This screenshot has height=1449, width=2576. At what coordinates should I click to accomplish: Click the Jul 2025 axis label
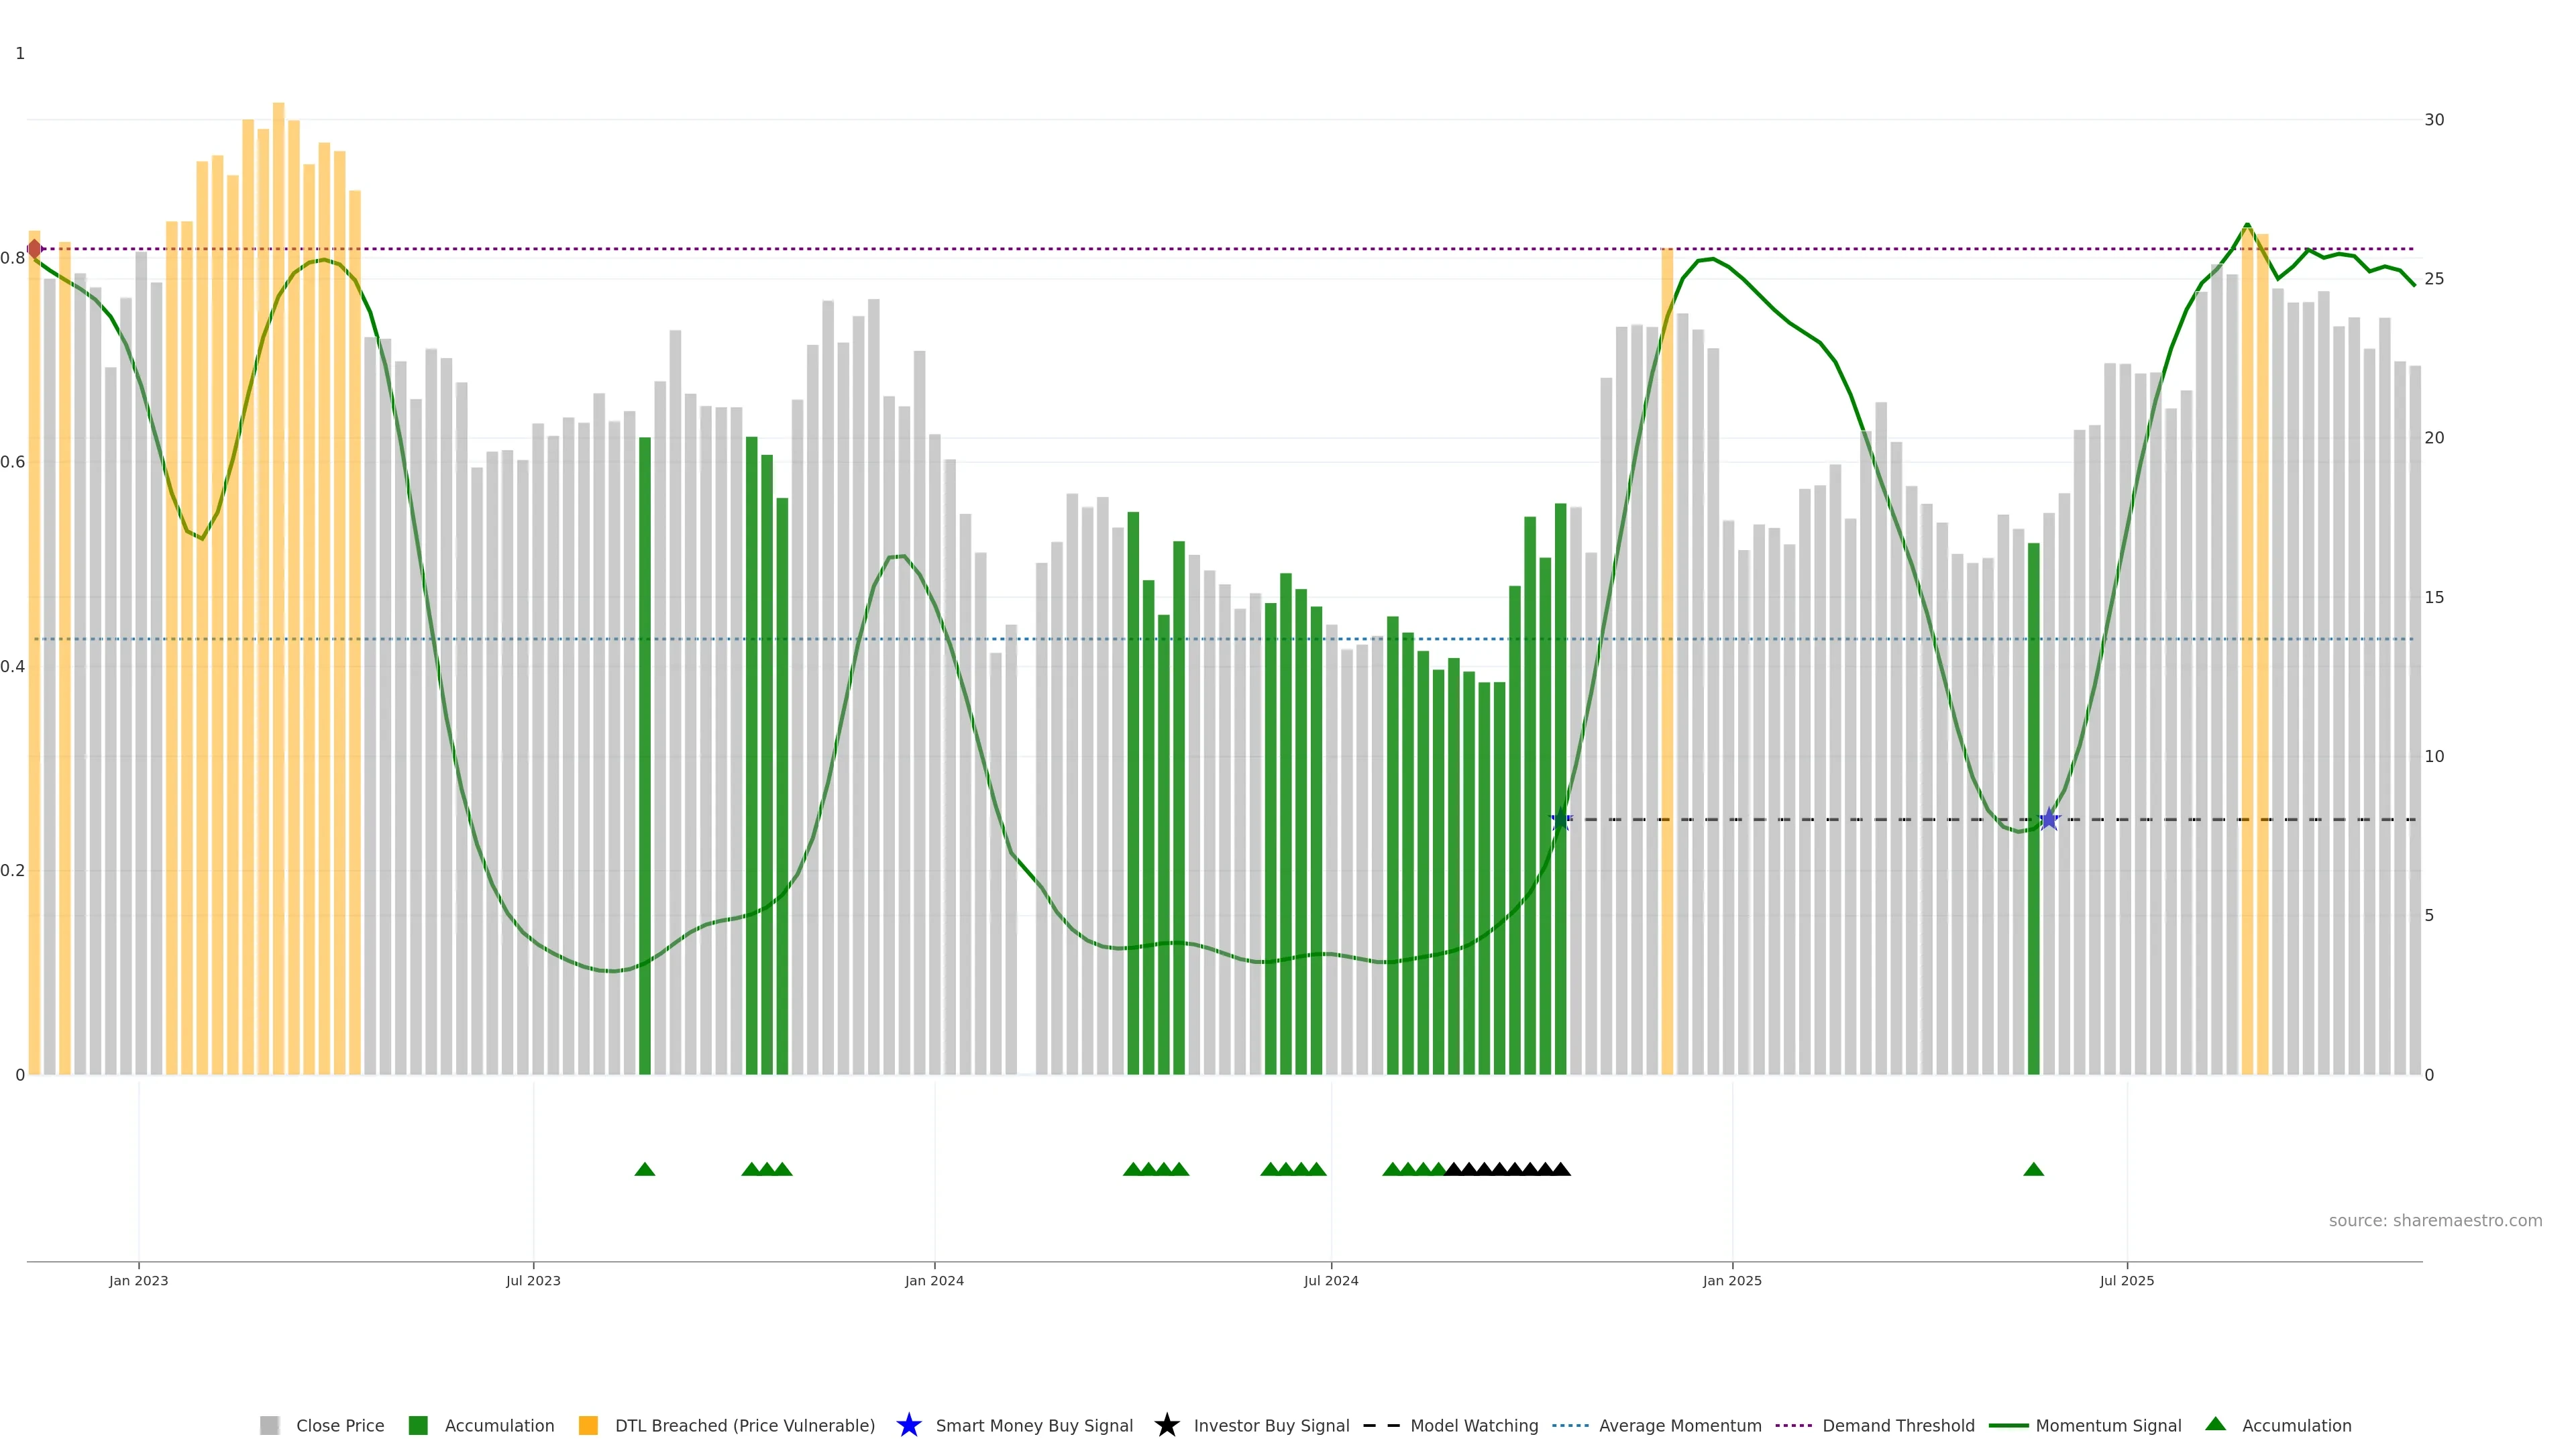point(2126,1280)
